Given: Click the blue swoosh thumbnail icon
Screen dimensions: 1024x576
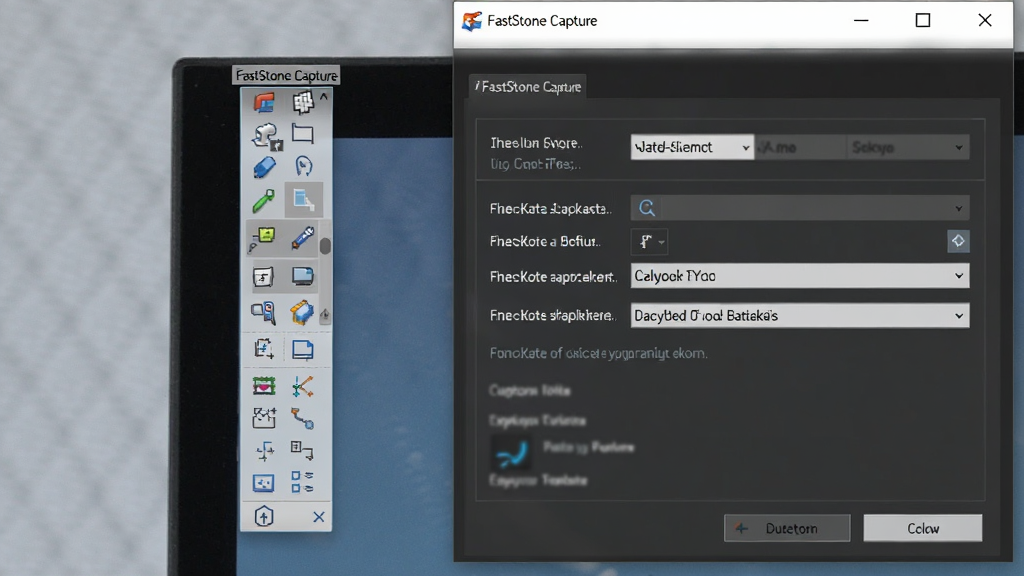Looking at the screenshot, I should pos(511,453).
